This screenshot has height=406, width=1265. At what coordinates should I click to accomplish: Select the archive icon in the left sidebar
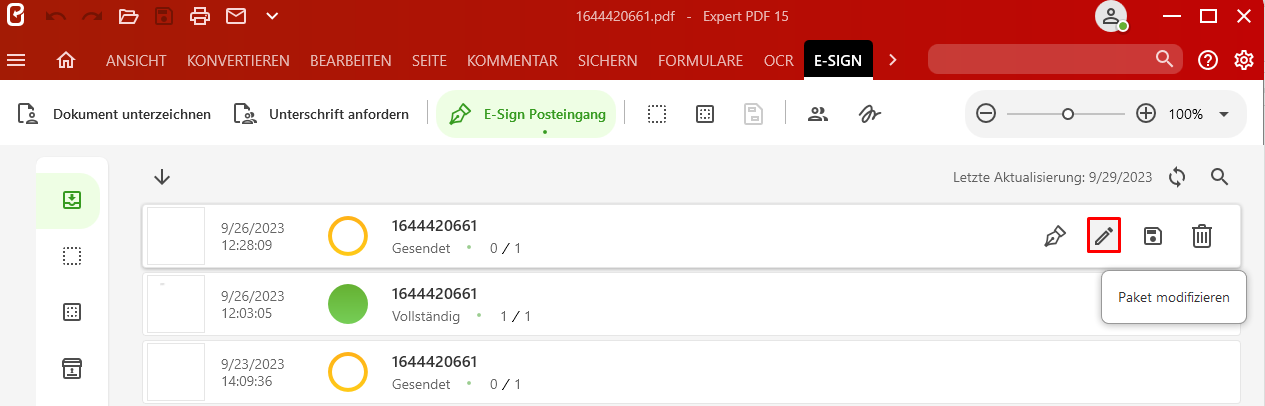coord(72,368)
